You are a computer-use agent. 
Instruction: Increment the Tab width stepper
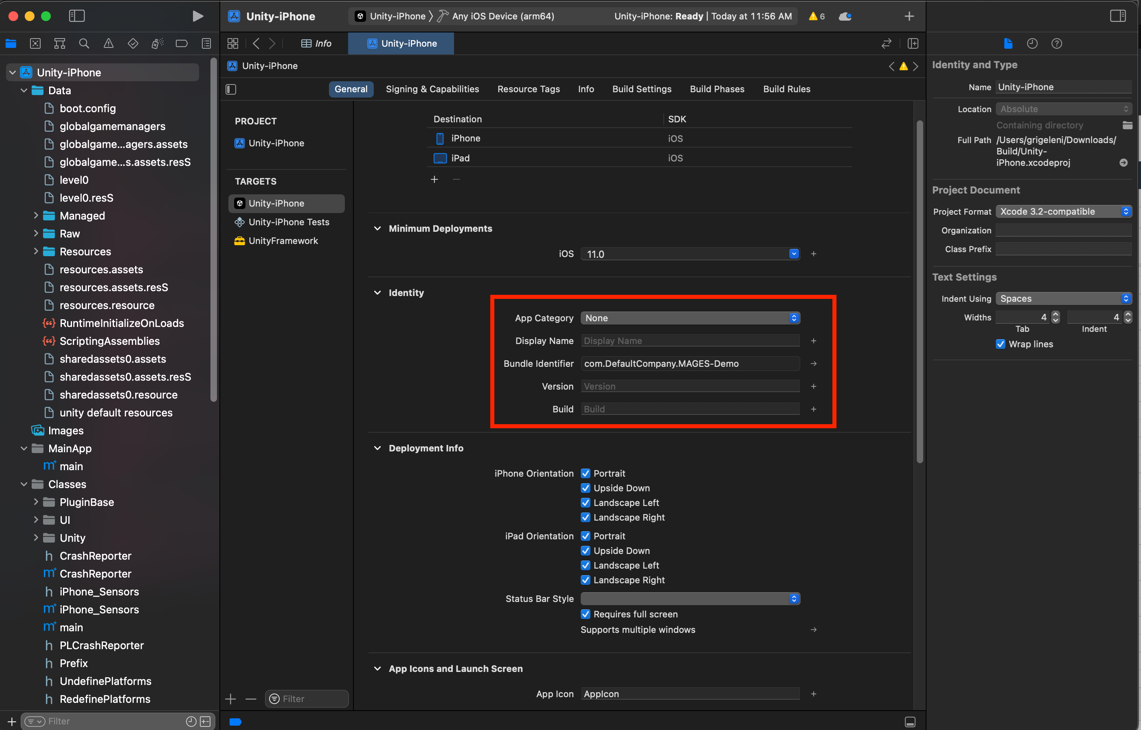click(x=1055, y=314)
